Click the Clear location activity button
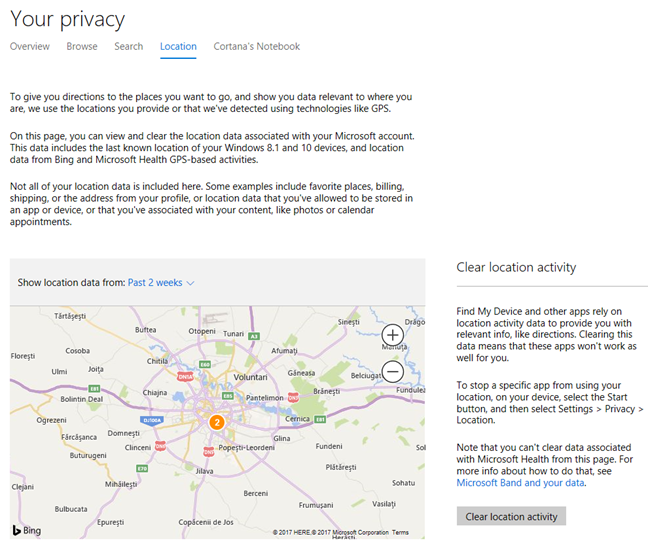 [x=511, y=516]
